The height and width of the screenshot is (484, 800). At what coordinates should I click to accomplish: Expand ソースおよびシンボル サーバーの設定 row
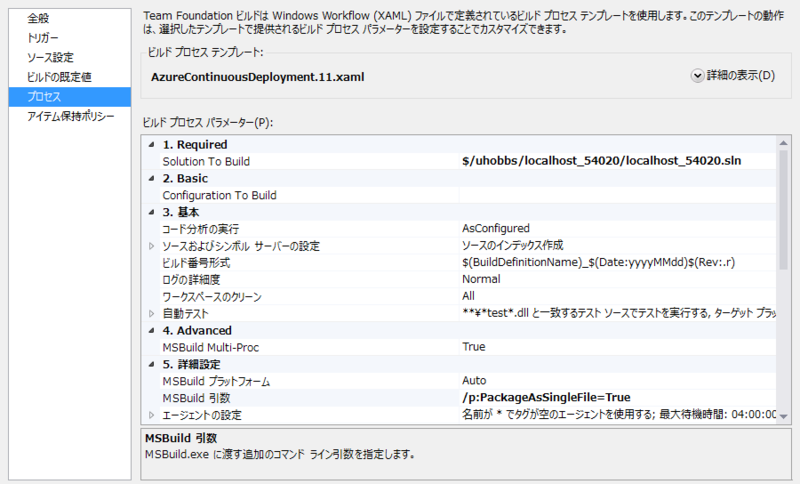pyautogui.click(x=152, y=246)
